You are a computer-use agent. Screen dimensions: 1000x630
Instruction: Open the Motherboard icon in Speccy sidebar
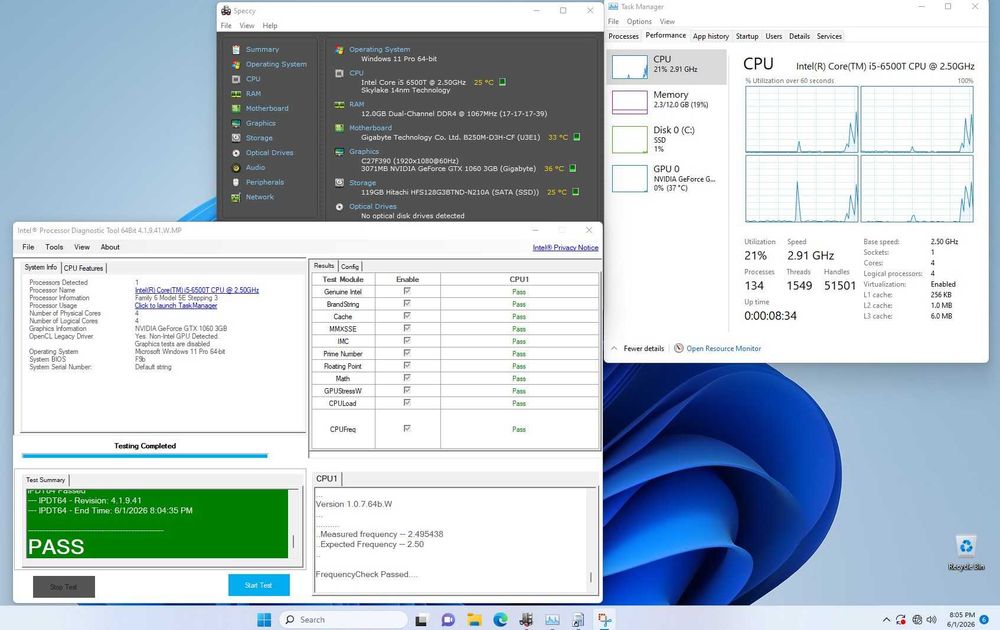[236, 108]
